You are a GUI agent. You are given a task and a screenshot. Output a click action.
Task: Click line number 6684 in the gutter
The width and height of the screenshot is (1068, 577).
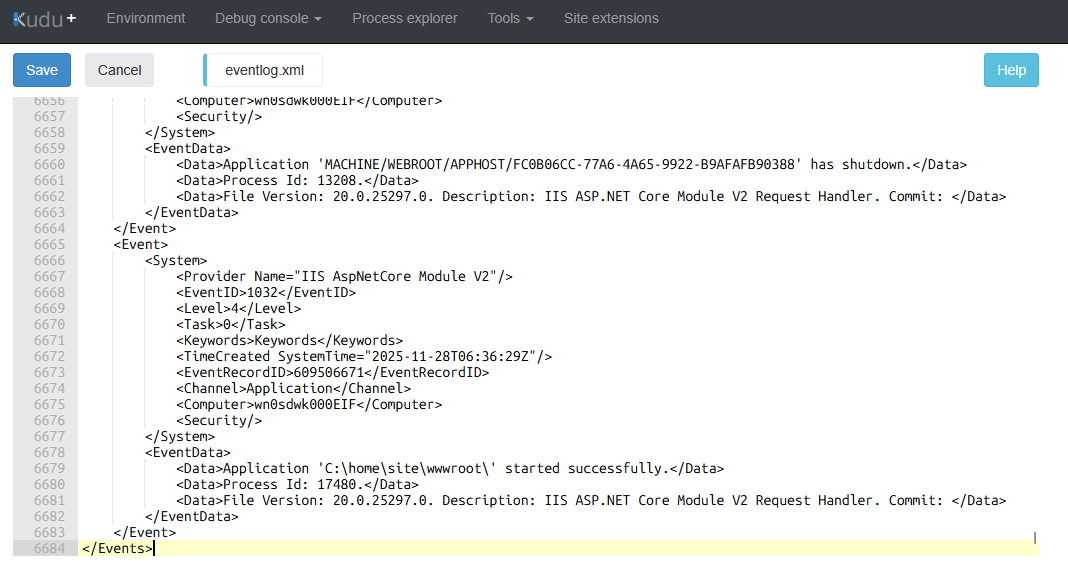pyautogui.click(x=48, y=548)
